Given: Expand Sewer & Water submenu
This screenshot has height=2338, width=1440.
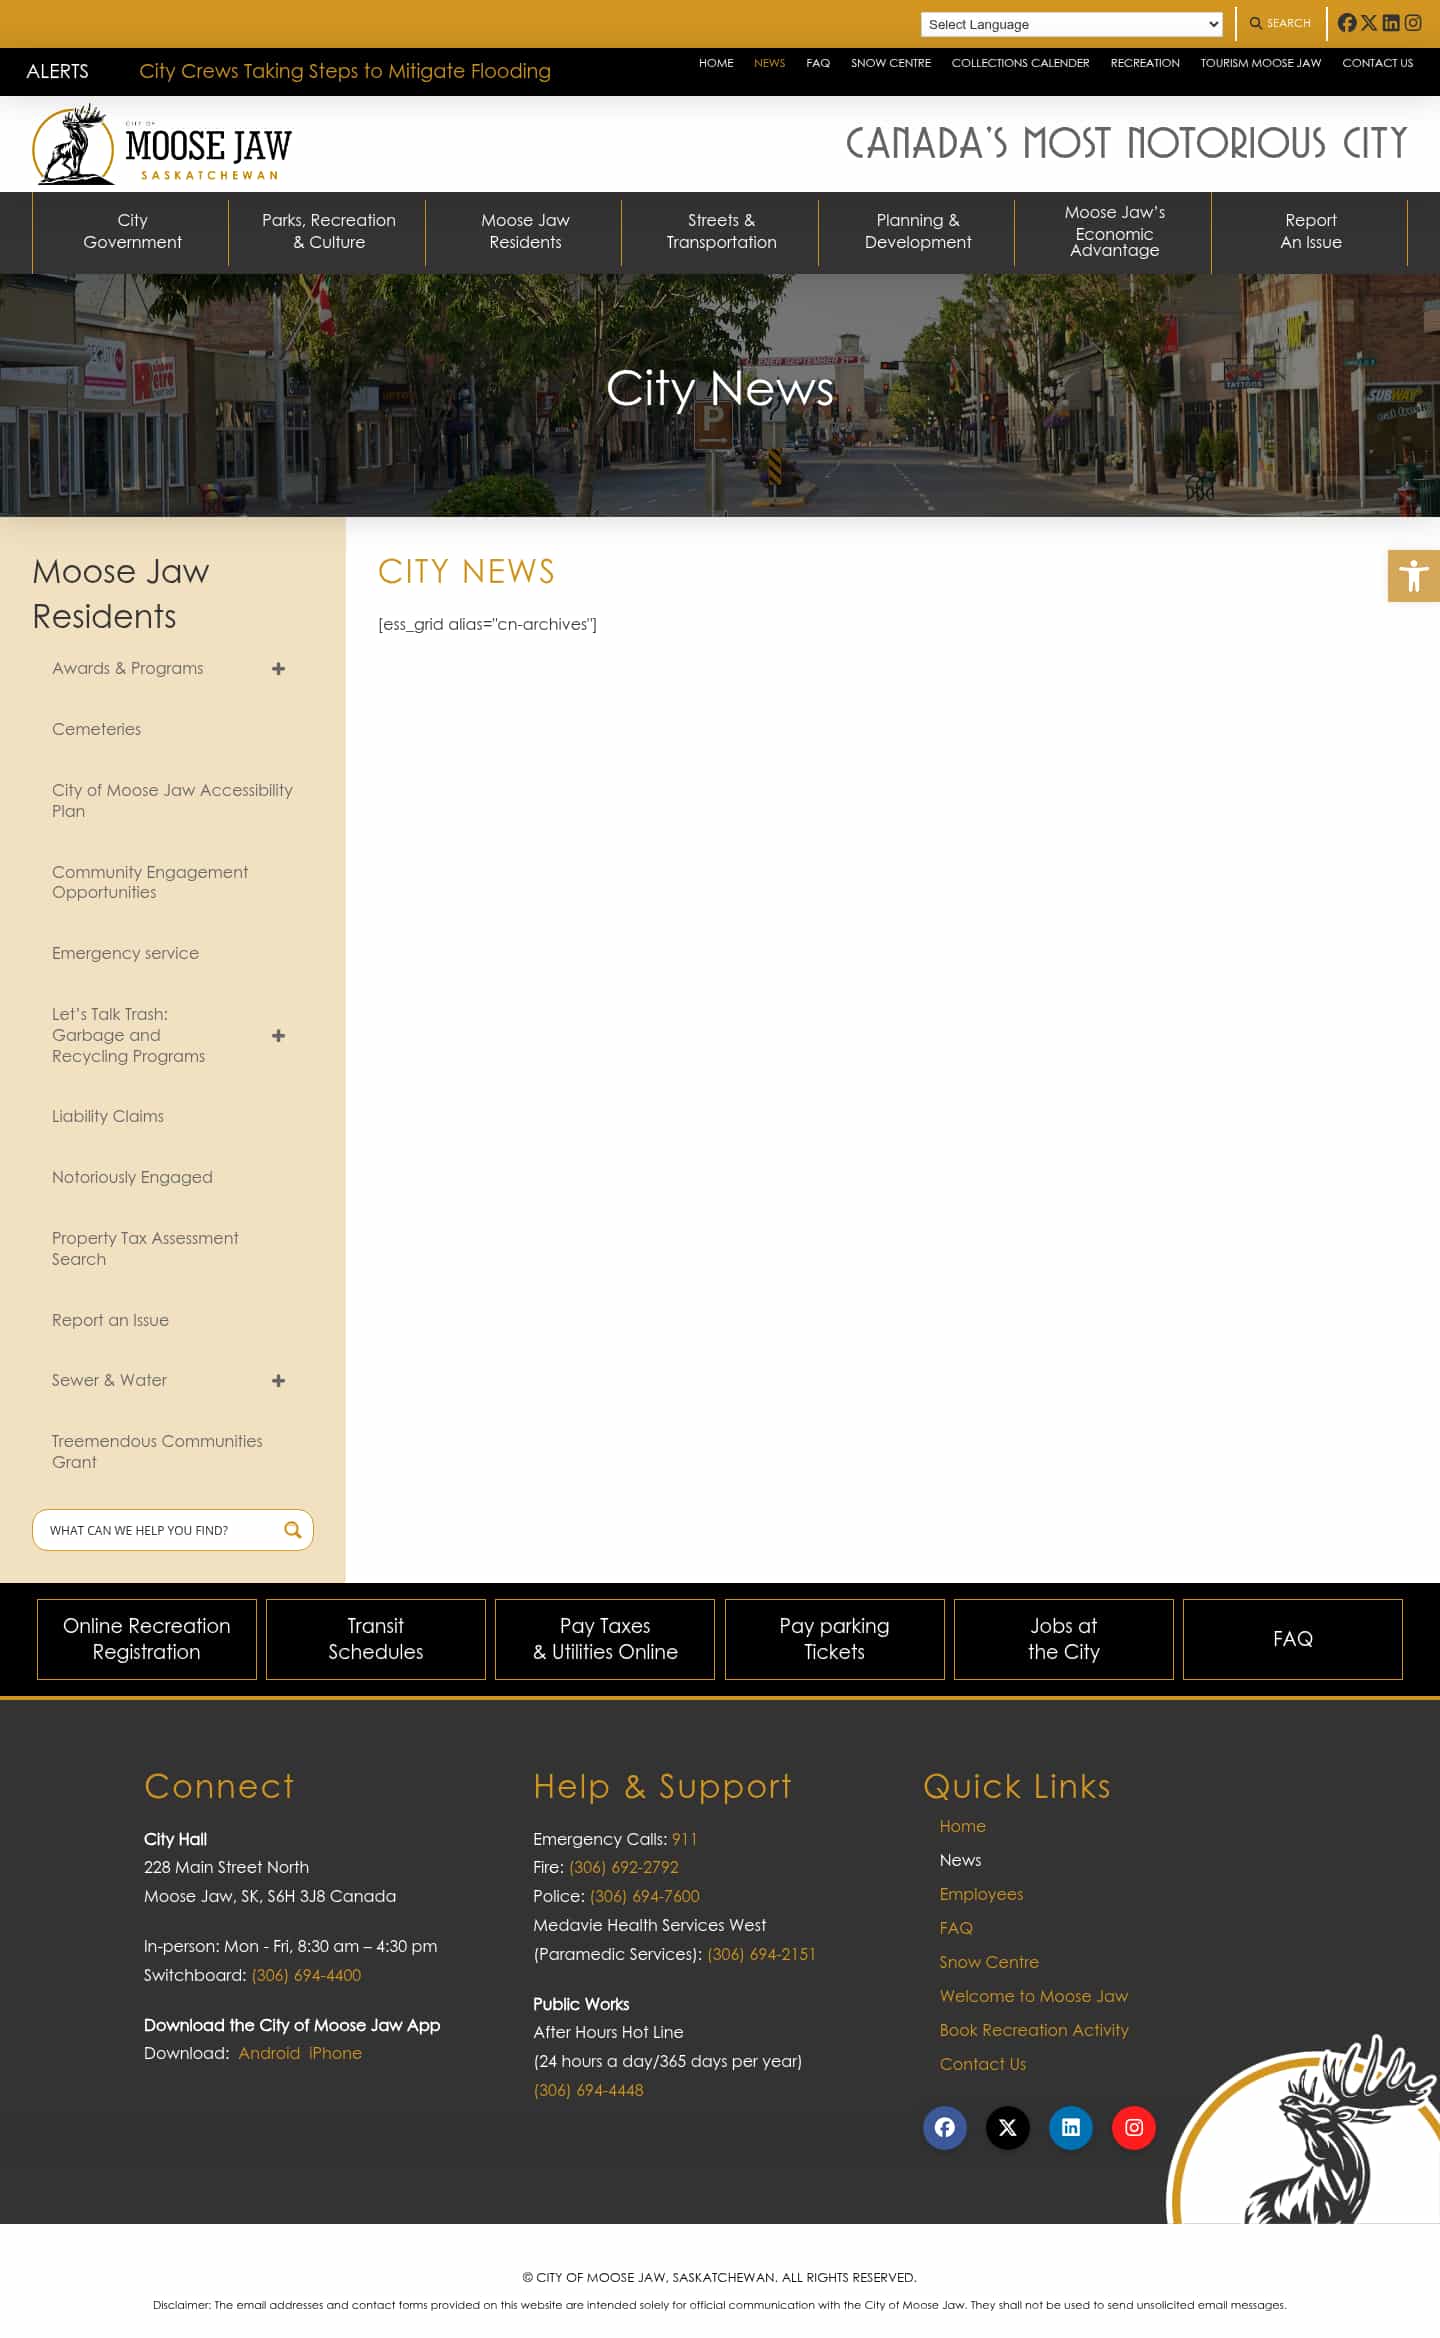Looking at the screenshot, I should click(x=279, y=1381).
